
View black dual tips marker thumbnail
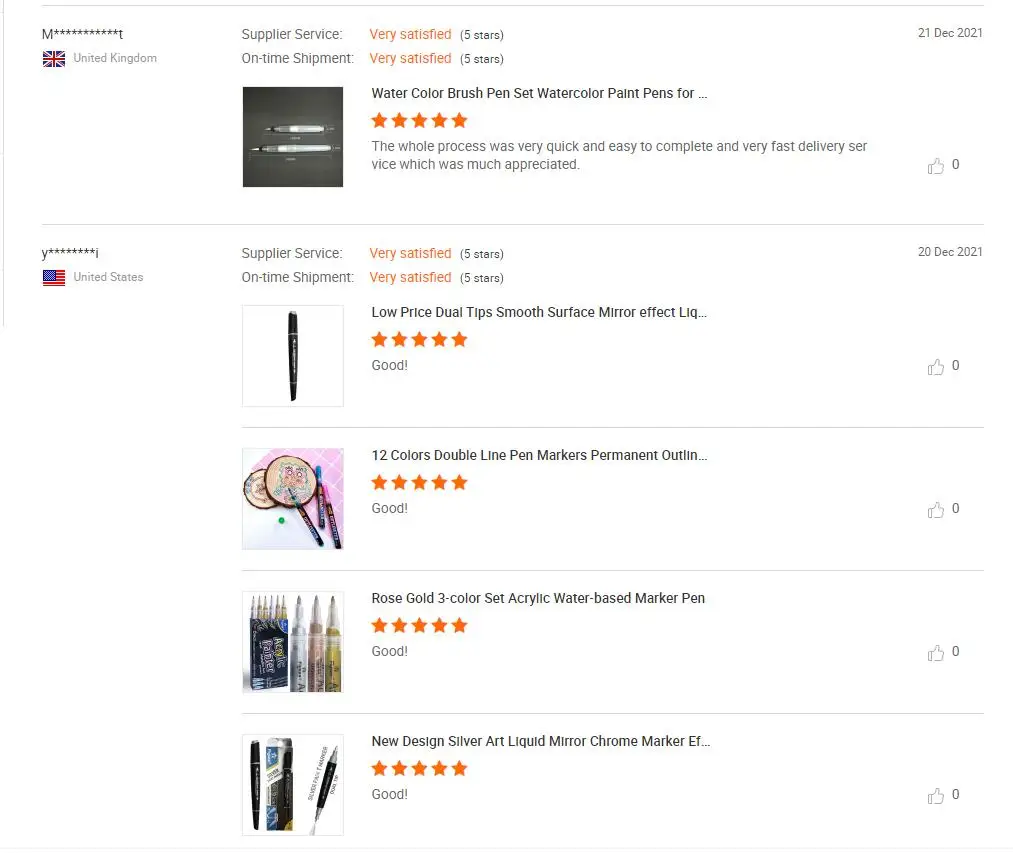pyautogui.click(x=293, y=356)
